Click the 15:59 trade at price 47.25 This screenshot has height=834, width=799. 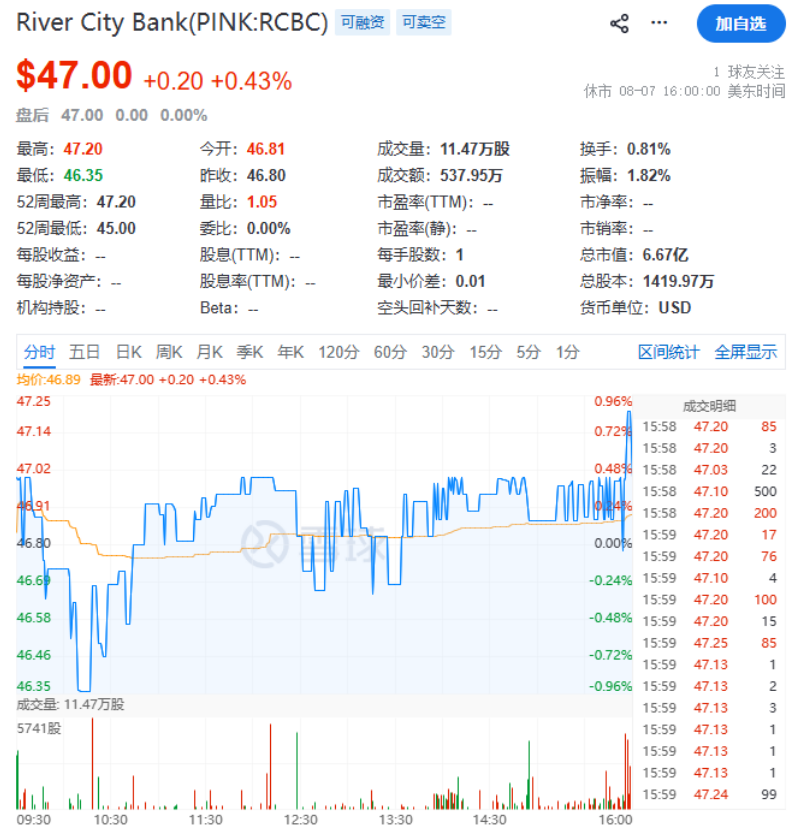[710, 643]
